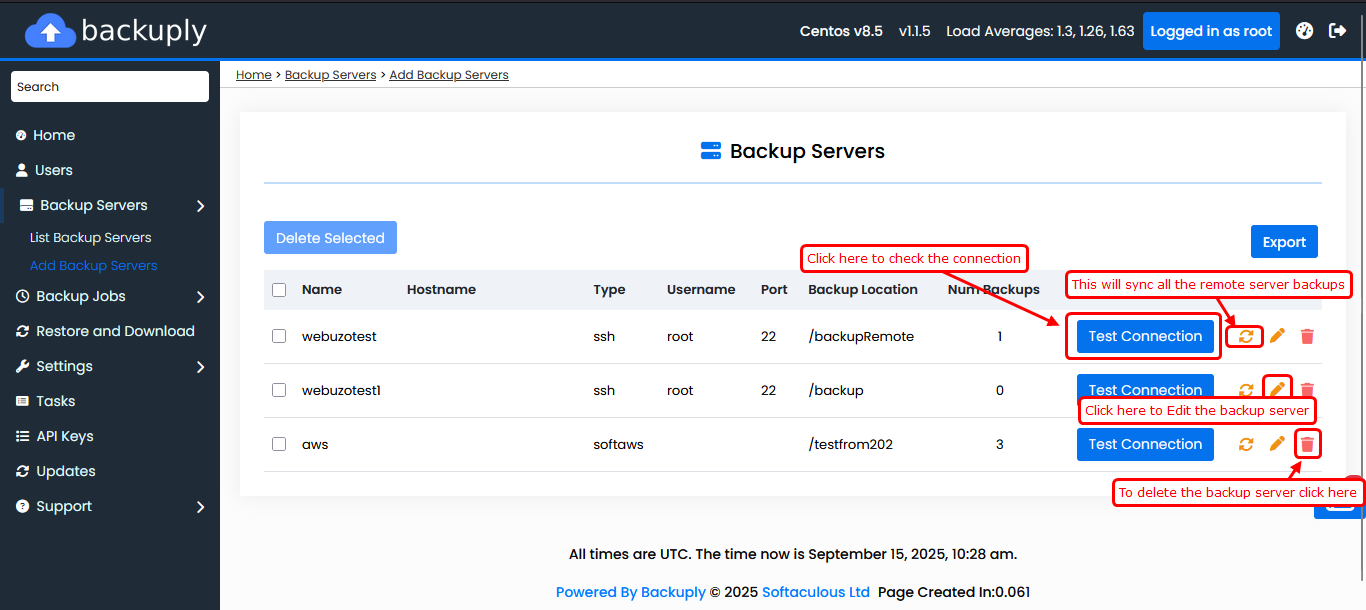This screenshot has height=610, width=1366.
Task: Click the logout icon in header
Action: (1337, 31)
